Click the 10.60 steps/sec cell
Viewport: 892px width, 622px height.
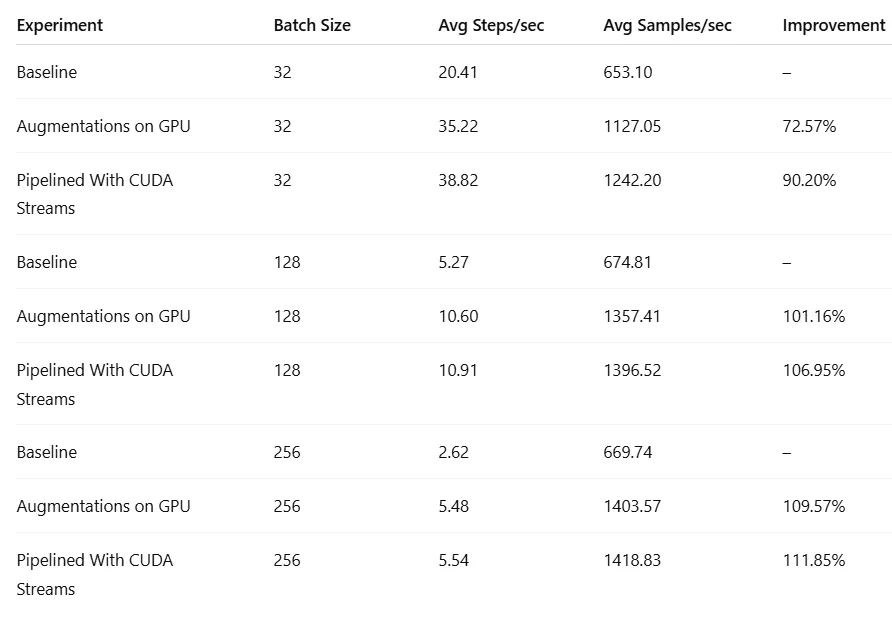458,316
